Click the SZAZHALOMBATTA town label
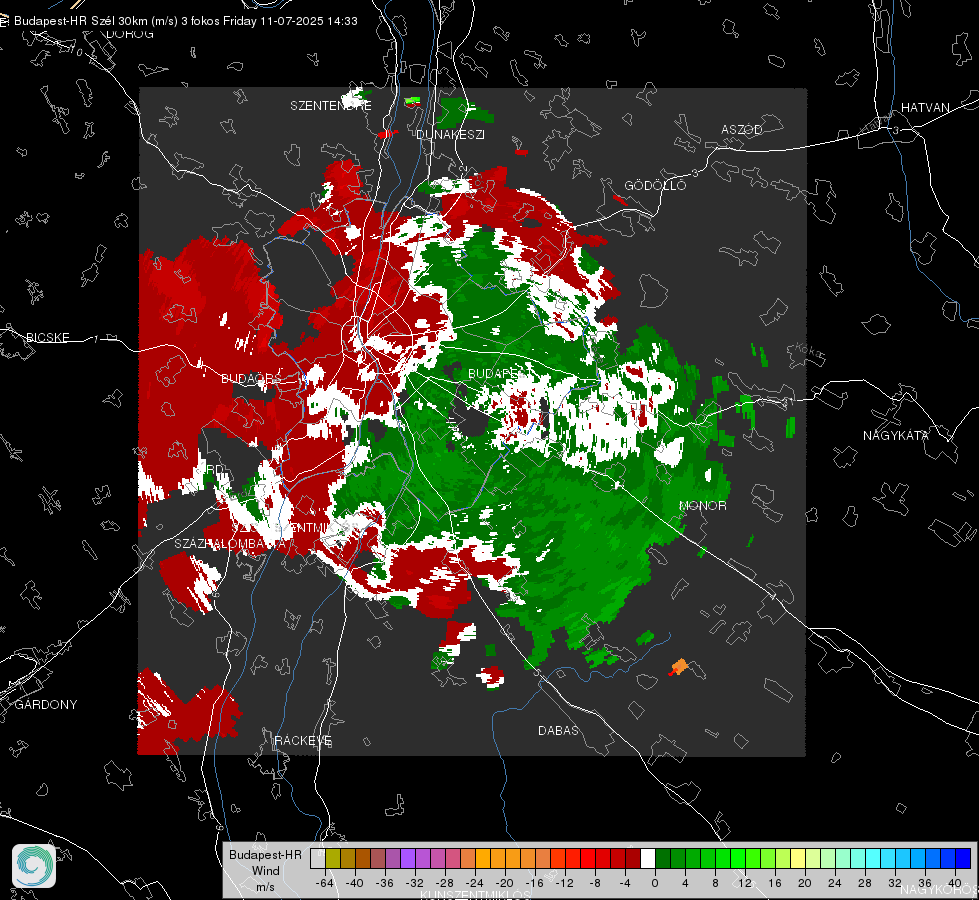Screen dimensions: 979x900 click(x=230, y=544)
